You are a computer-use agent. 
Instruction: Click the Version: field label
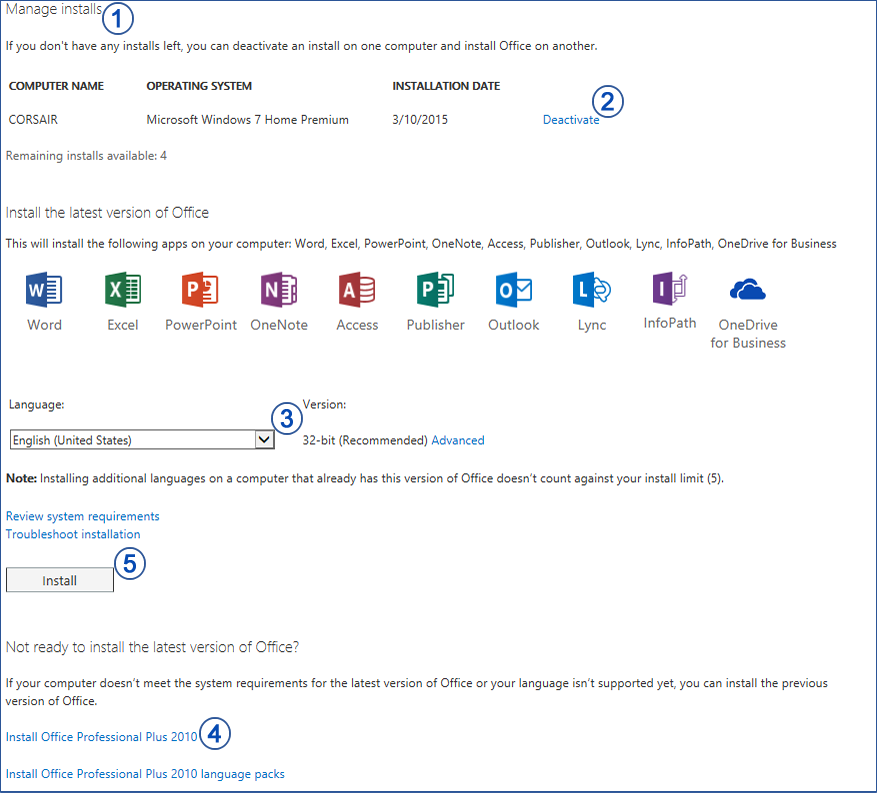pyautogui.click(x=324, y=404)
